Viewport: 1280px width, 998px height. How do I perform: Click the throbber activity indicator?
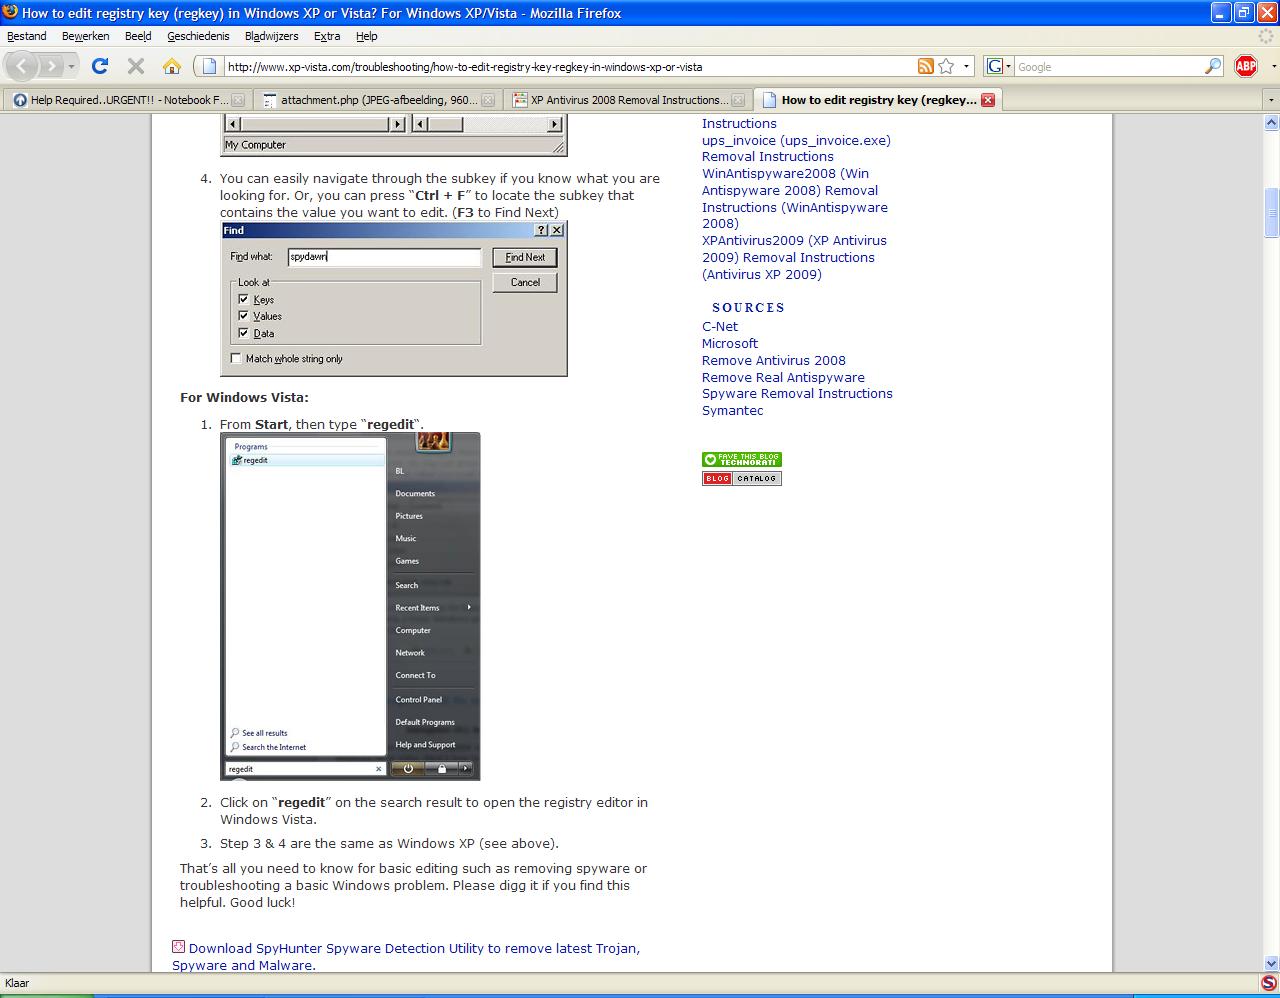[1266, 36]
